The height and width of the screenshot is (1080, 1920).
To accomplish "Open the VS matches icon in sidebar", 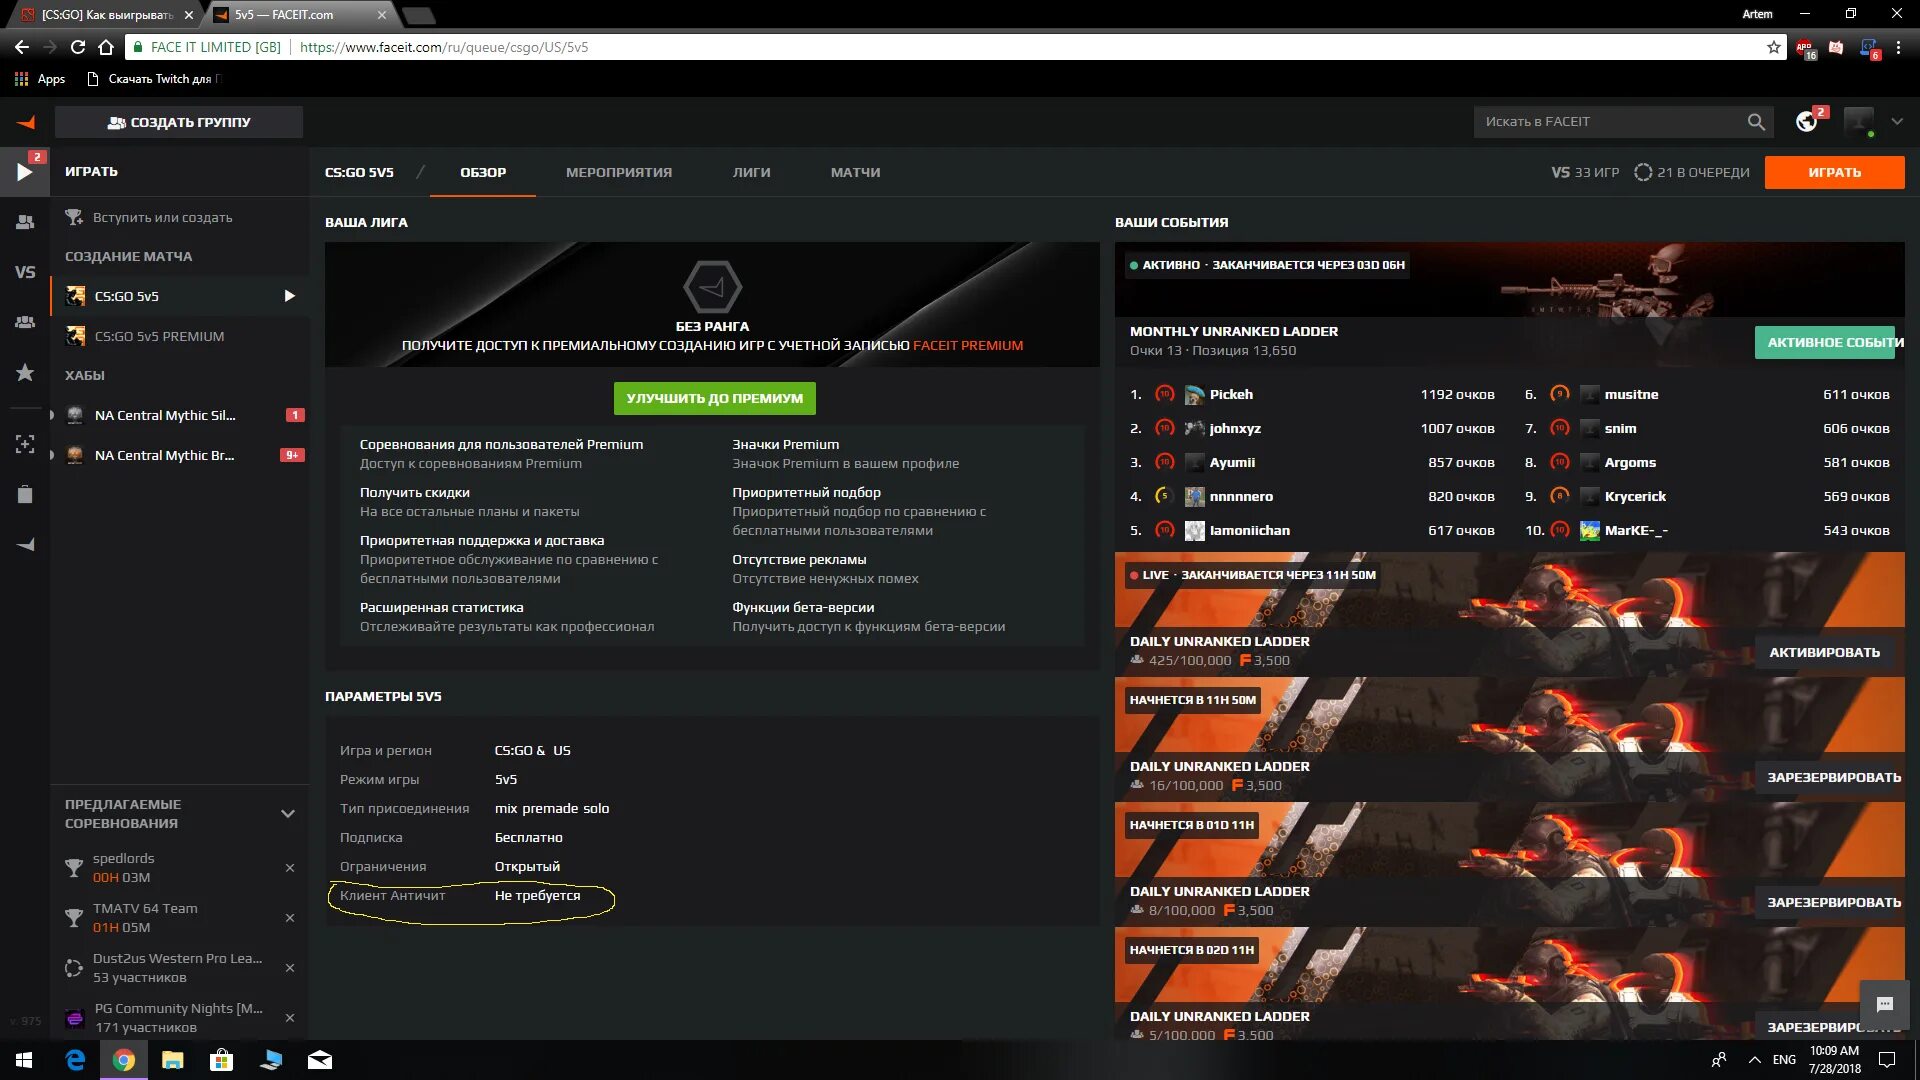I will [25, 272].
